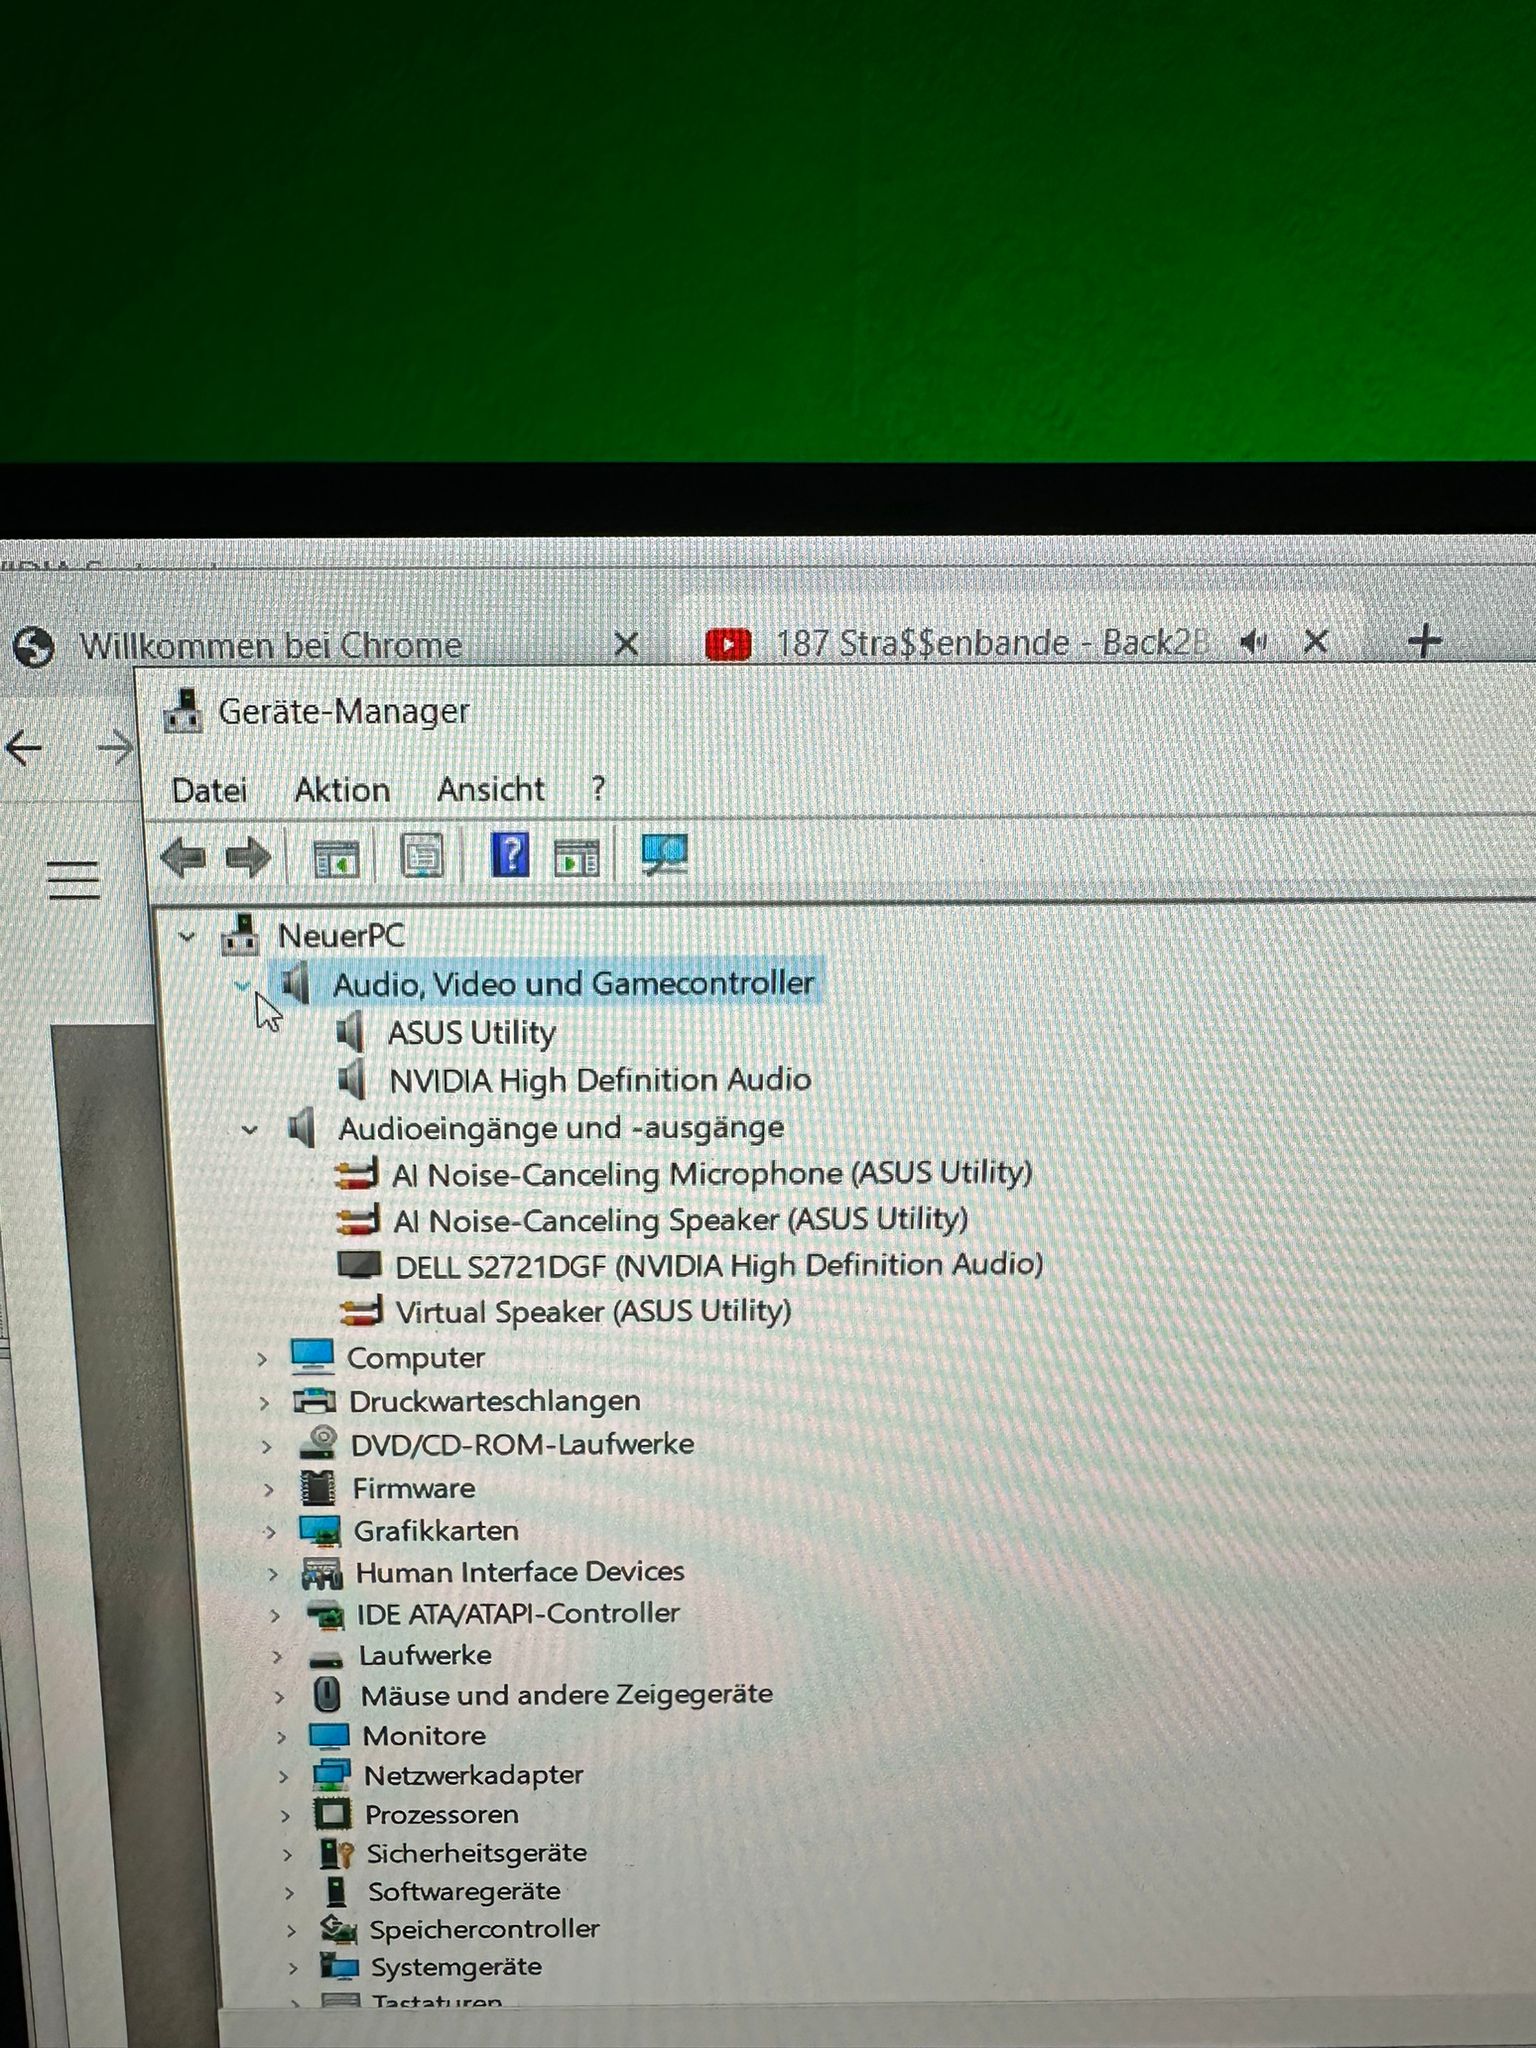The image size is (1536, 2048).
Task: Close the Willkommen bei Chrome tab
Action: (x=626, y=643)
